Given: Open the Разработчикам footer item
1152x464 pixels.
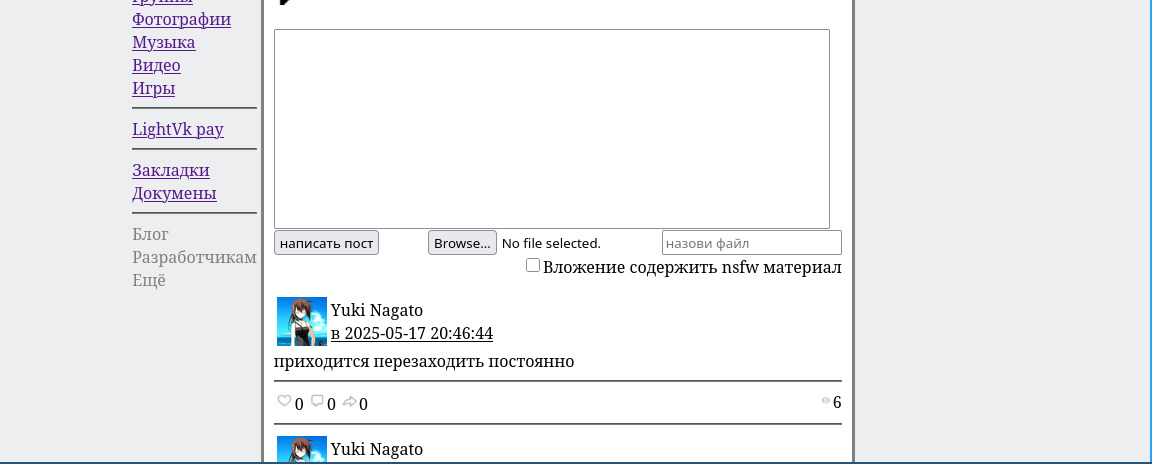Looking at the screenshot, I should click(194, 257).
